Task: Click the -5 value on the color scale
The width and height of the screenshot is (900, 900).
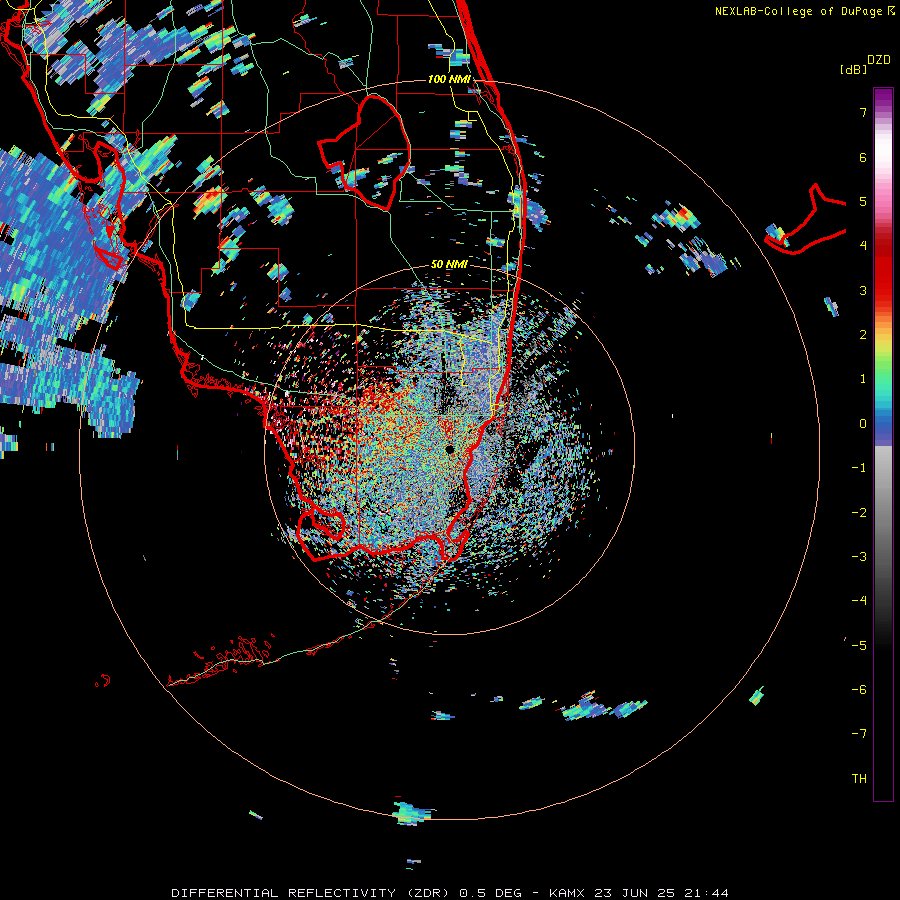Action: tap(859, 646)
